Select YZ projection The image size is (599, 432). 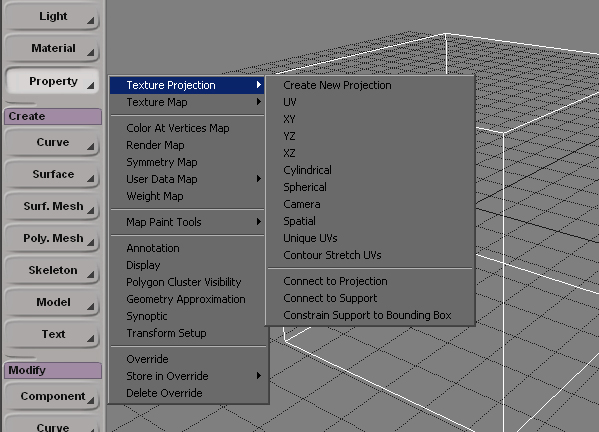coord(370,136)
